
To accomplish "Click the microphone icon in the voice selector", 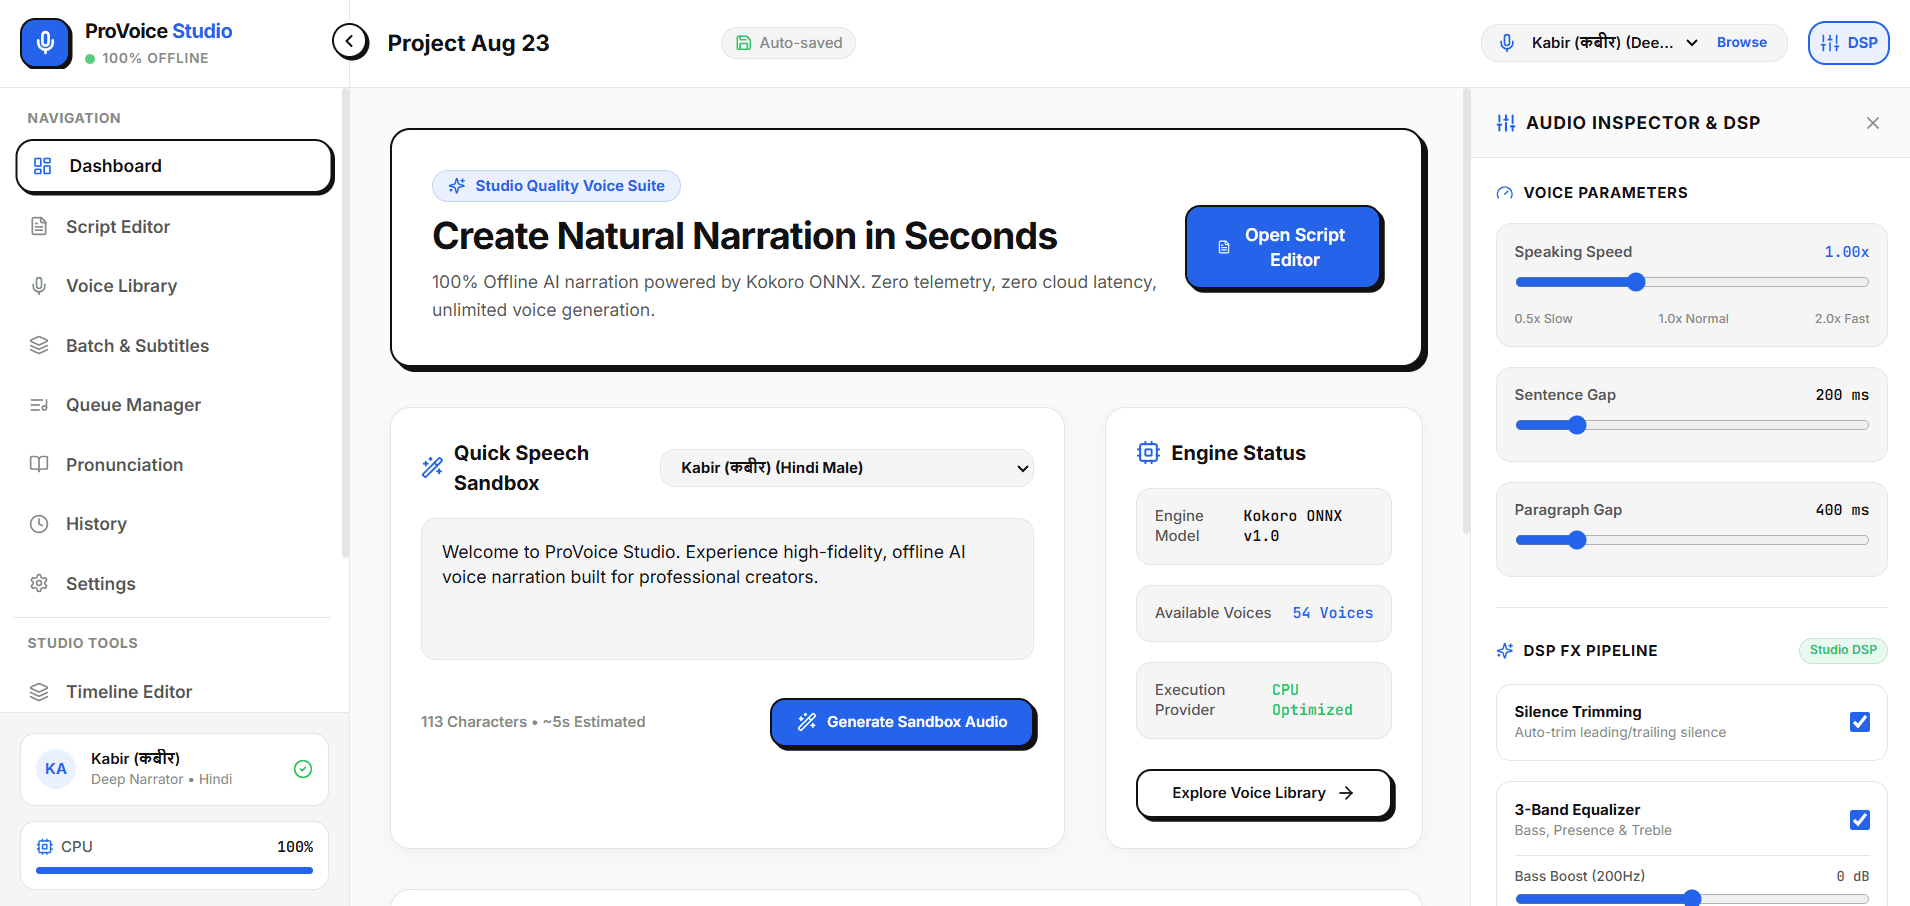I will point(1507,42).
